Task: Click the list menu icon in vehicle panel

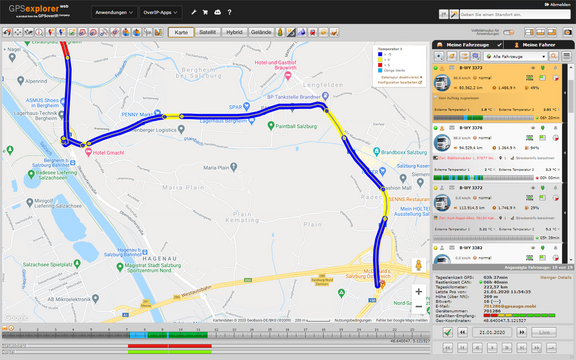Action: coord(567,56)
